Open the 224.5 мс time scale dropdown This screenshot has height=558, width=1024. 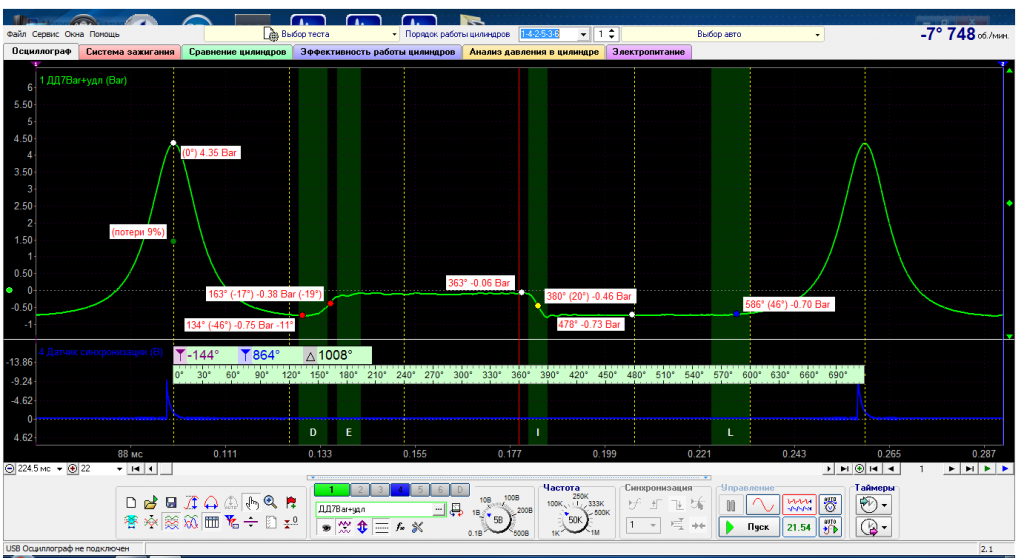click(x=59, y=468)
